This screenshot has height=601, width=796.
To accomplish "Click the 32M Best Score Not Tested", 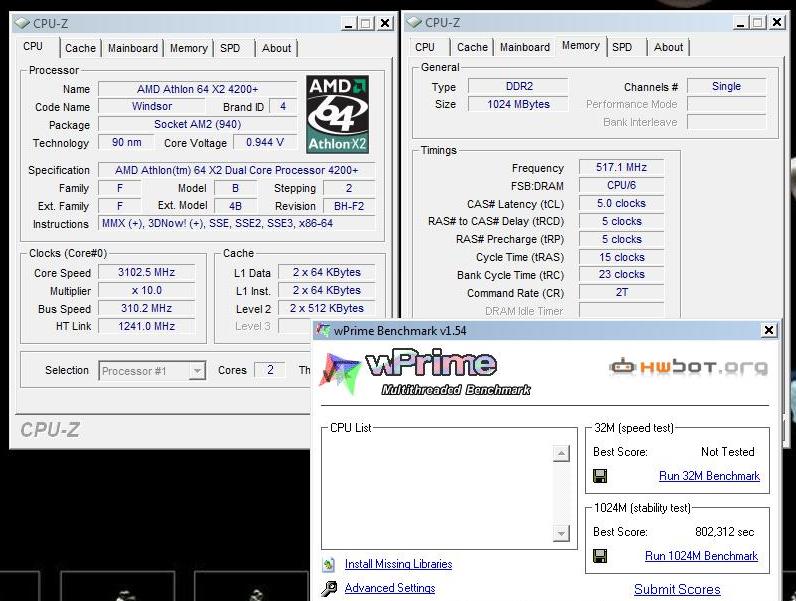I will pyautogui.click(x=727, y=451).
